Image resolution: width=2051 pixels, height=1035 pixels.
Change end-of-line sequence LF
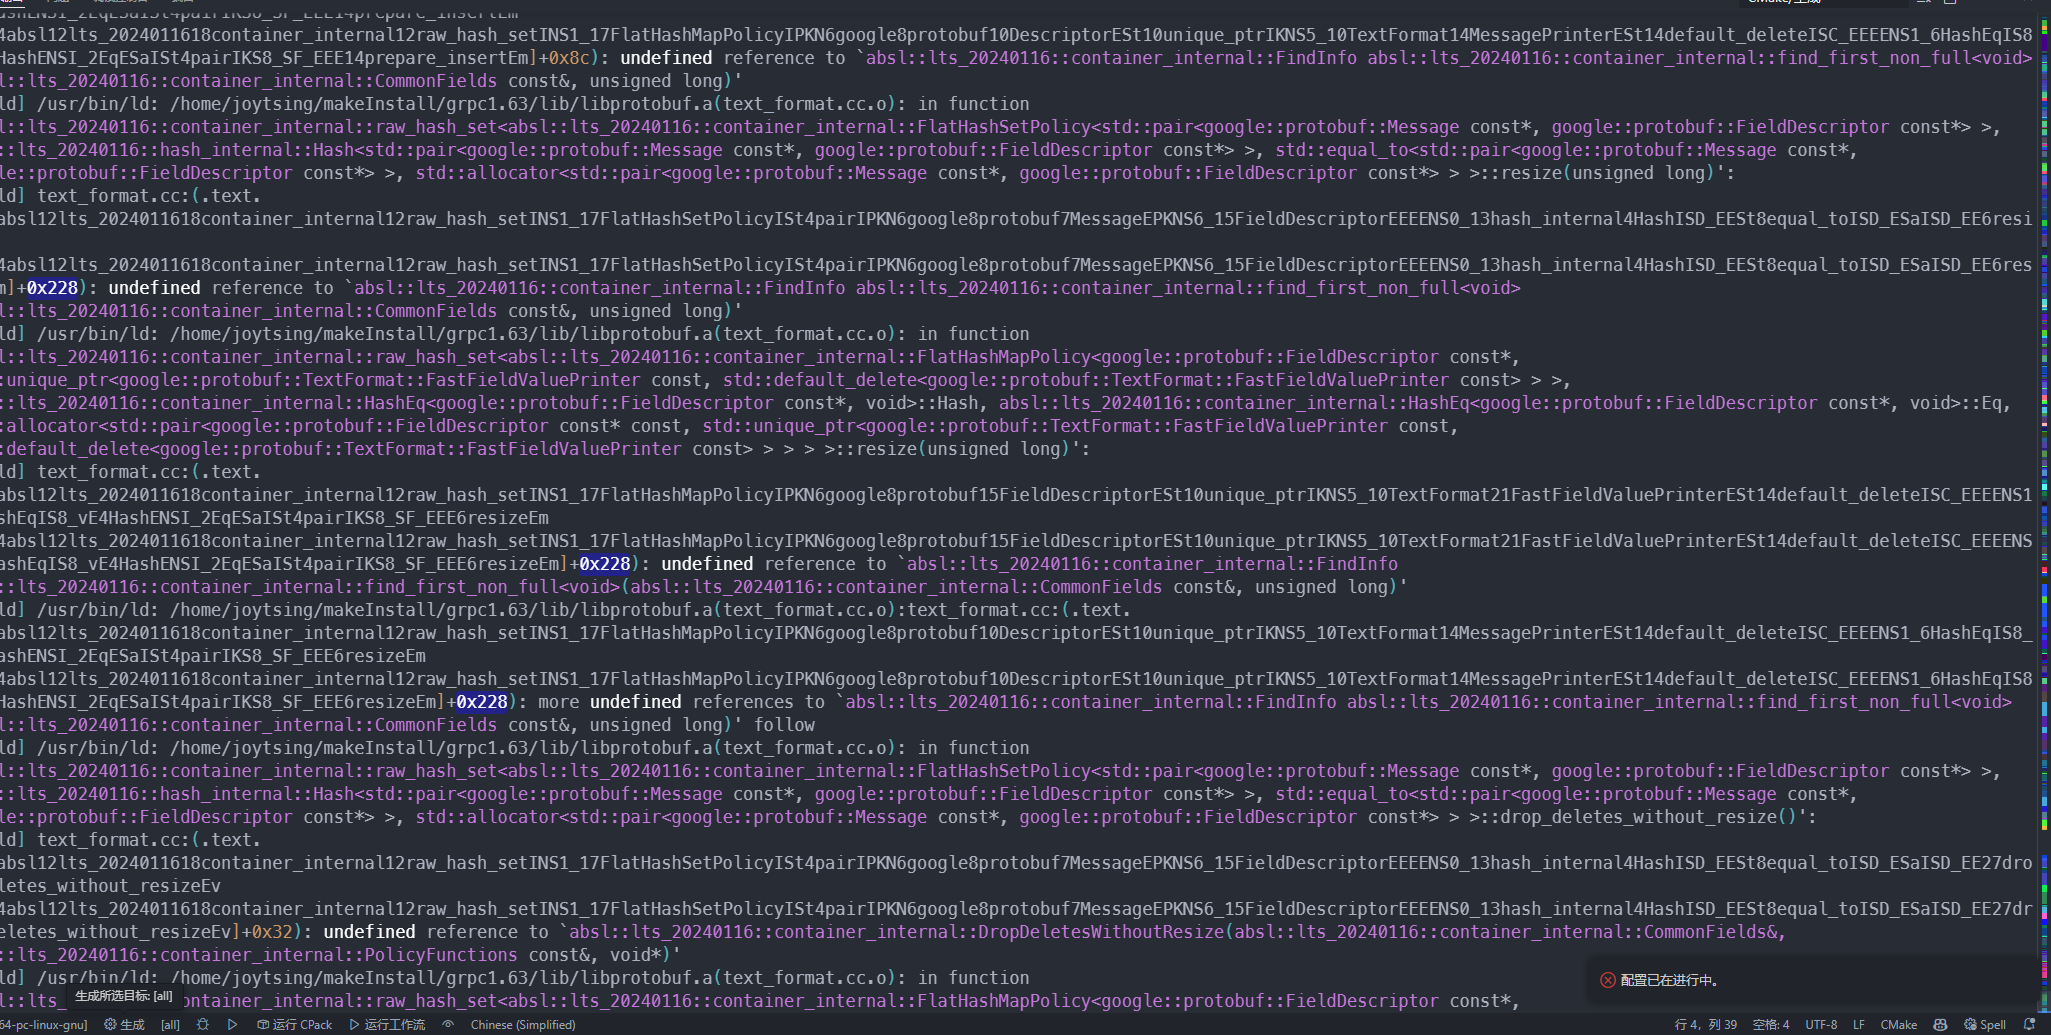(1858, 1025)
